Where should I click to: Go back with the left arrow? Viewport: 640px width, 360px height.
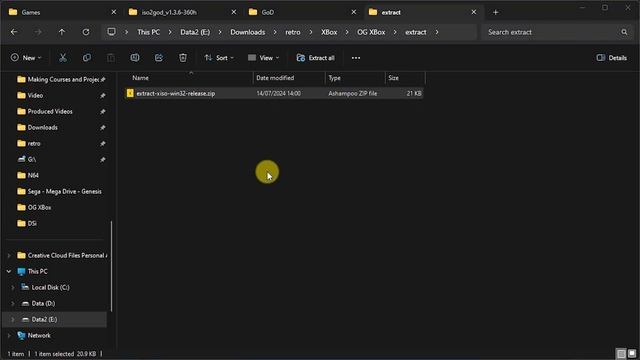click(x=14, y=32)
